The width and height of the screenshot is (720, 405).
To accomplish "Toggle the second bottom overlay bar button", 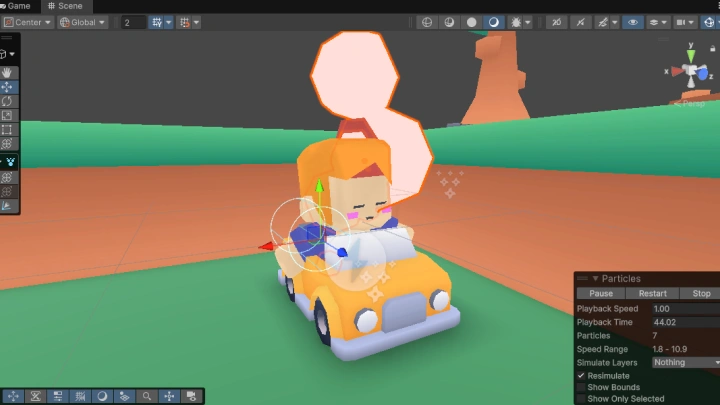I will [35, 396].
